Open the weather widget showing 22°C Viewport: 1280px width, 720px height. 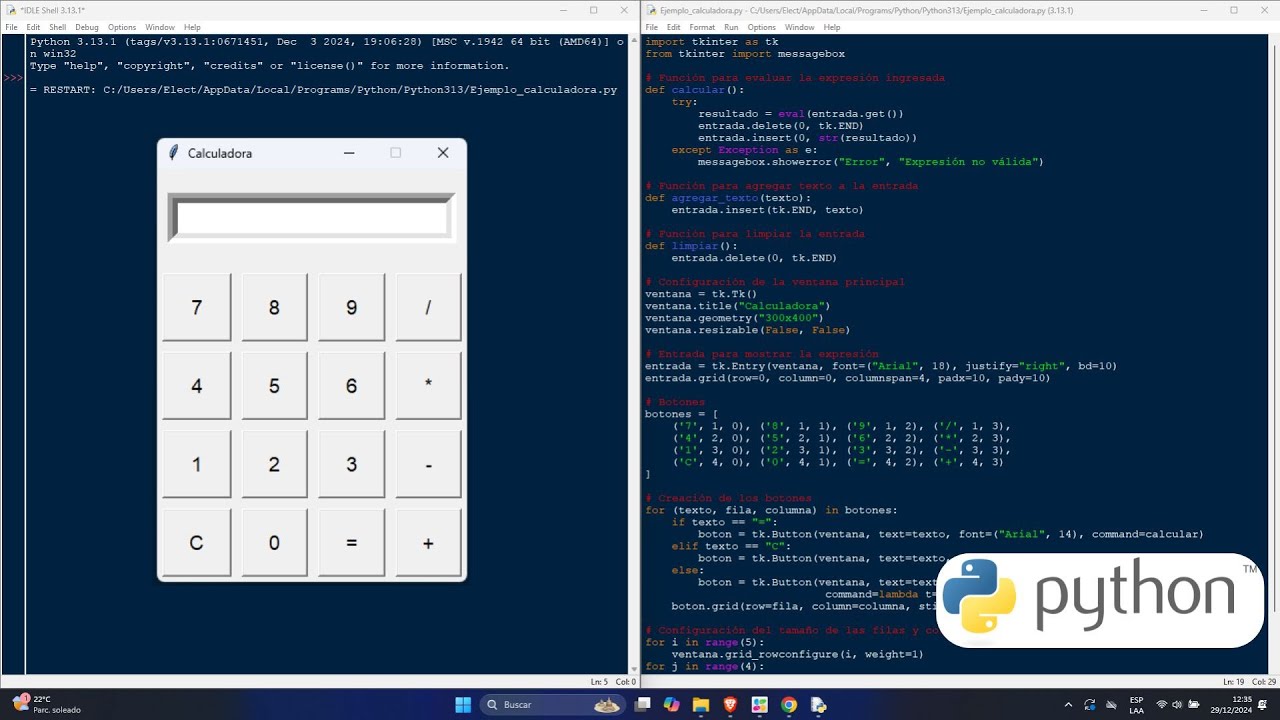click(x=46, y=705)
